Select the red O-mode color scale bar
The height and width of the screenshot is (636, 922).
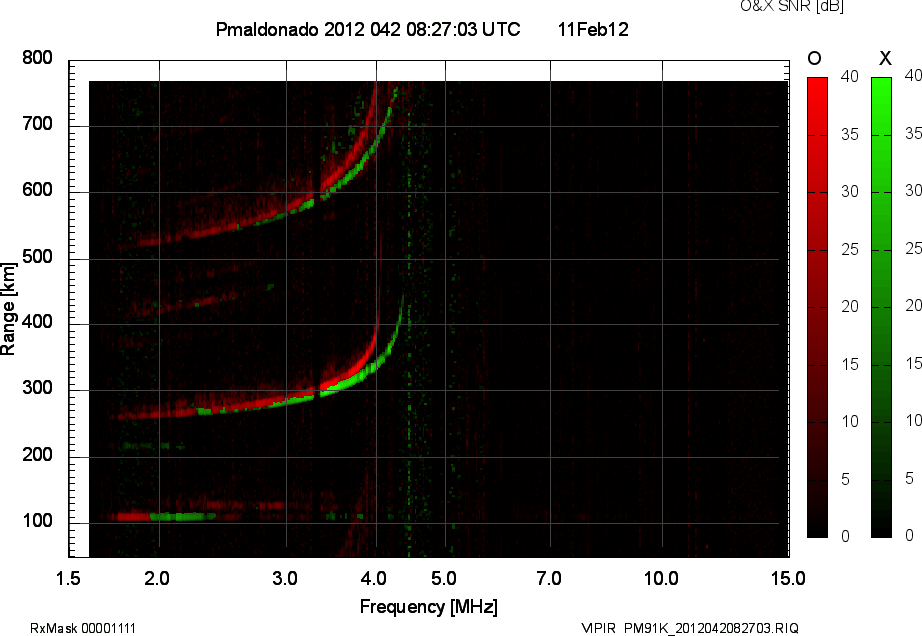[817, 307]
